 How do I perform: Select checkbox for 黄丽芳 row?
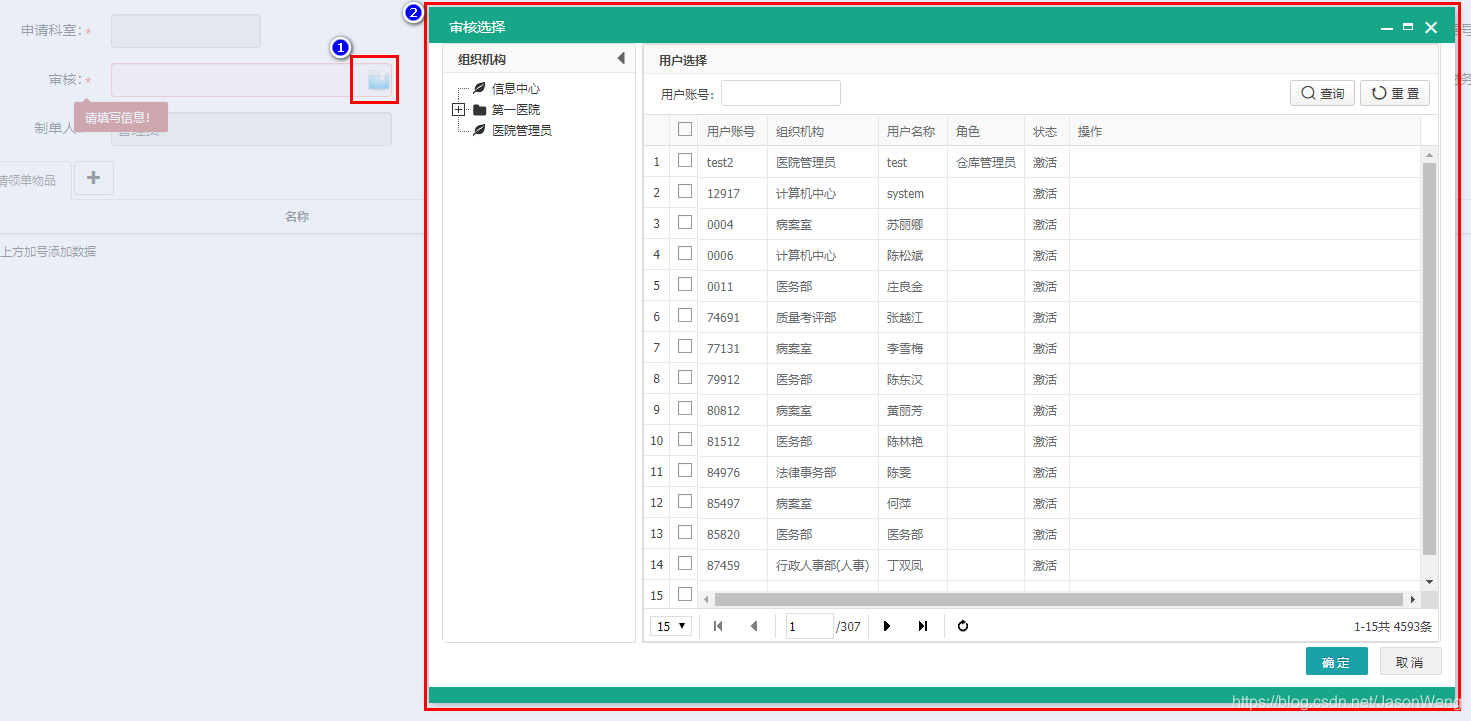click(685, 408)
